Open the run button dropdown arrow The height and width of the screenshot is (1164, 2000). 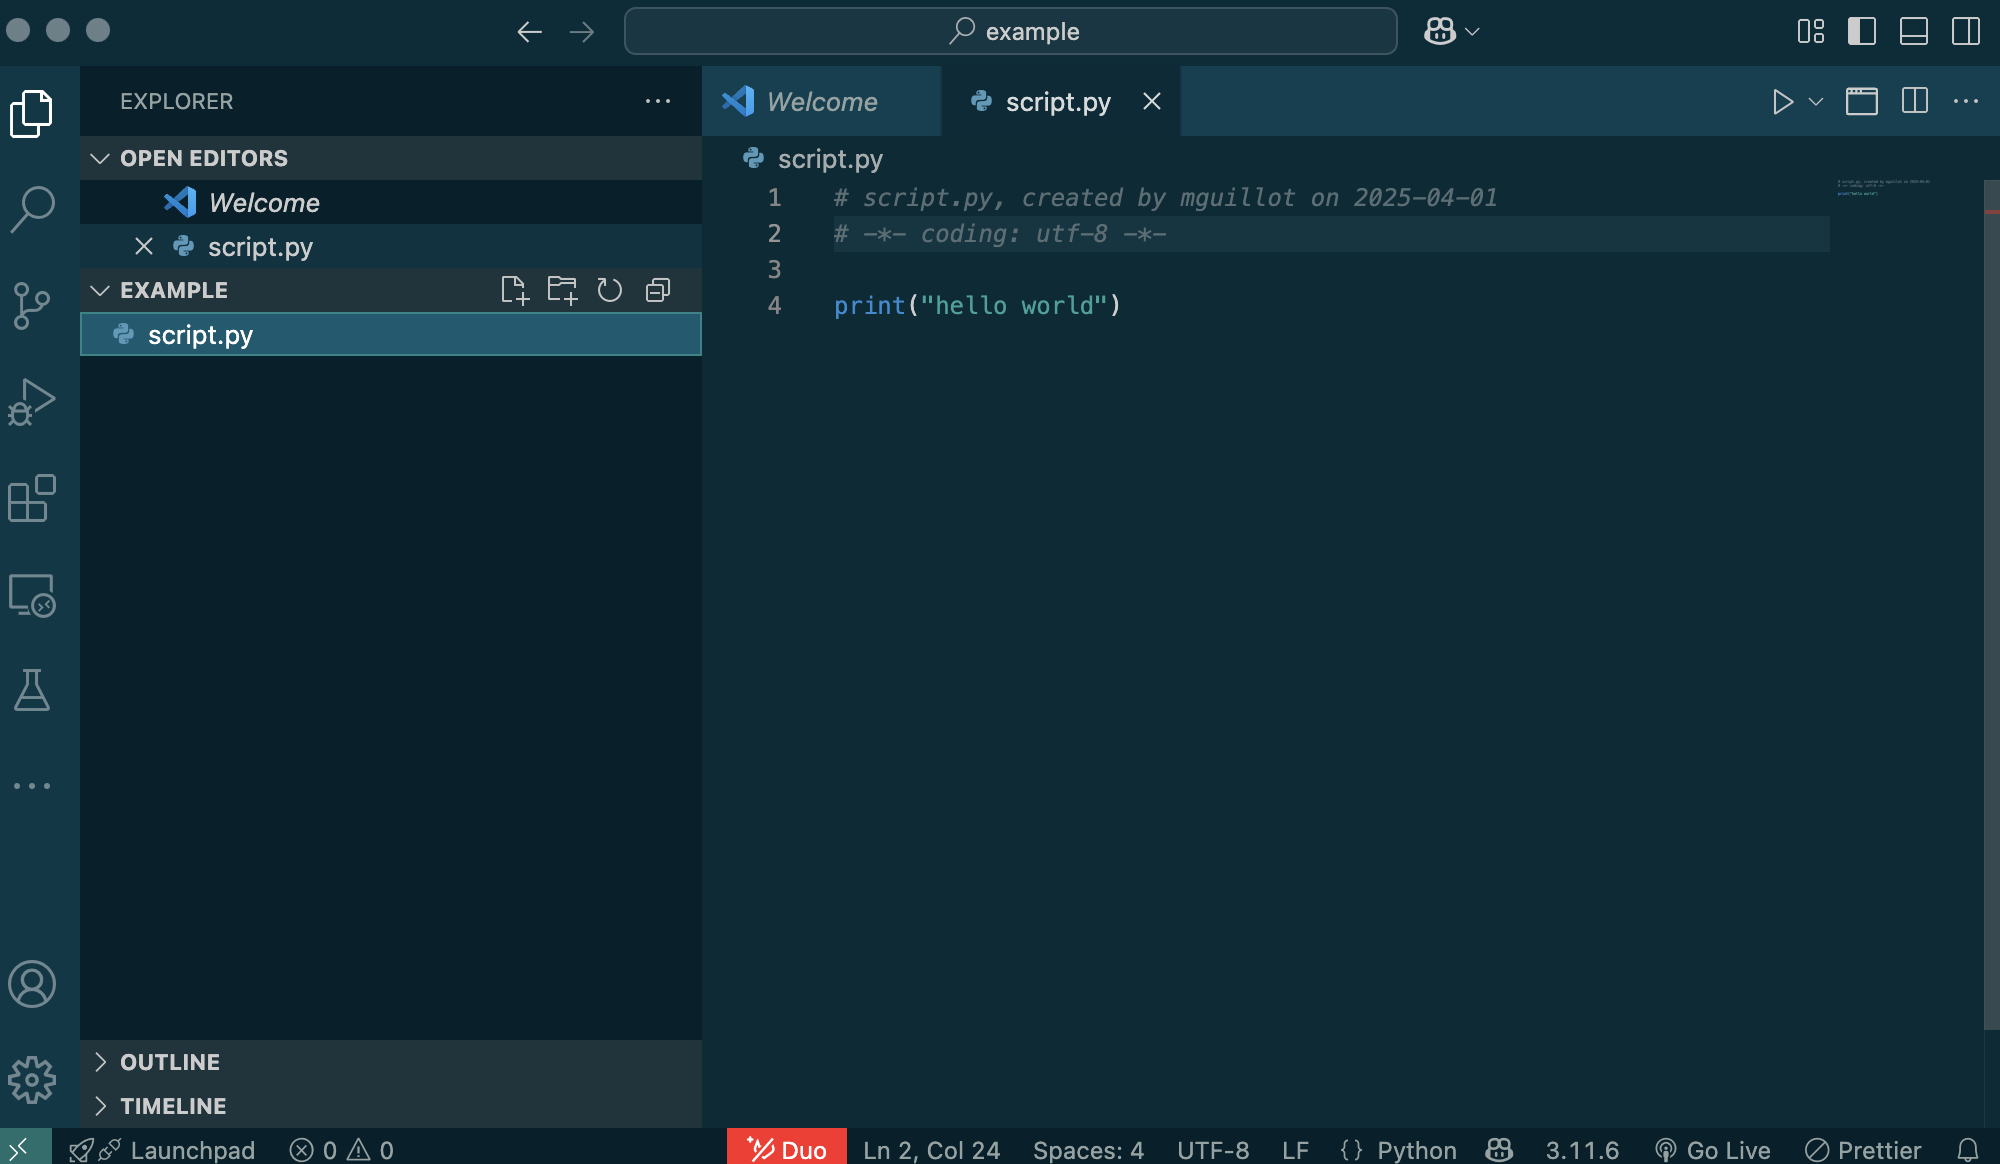pyautogui.click(x=1816, y=101)
